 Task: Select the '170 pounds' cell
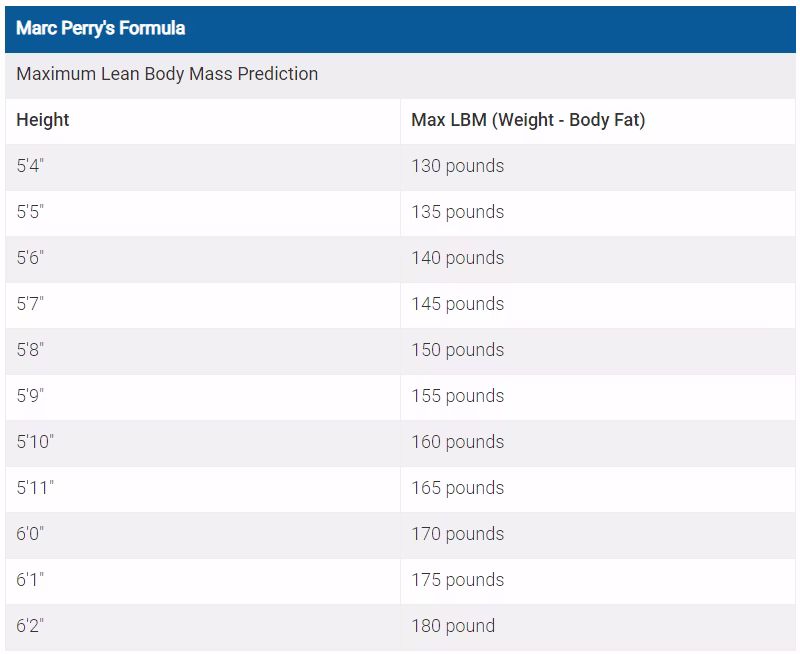[x=598, y=535]
